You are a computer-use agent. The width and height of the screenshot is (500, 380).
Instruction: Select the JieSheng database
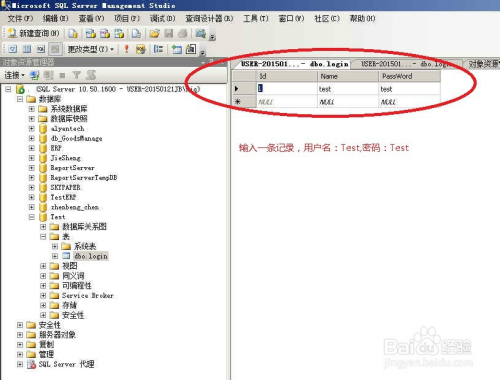click(65, 158)
